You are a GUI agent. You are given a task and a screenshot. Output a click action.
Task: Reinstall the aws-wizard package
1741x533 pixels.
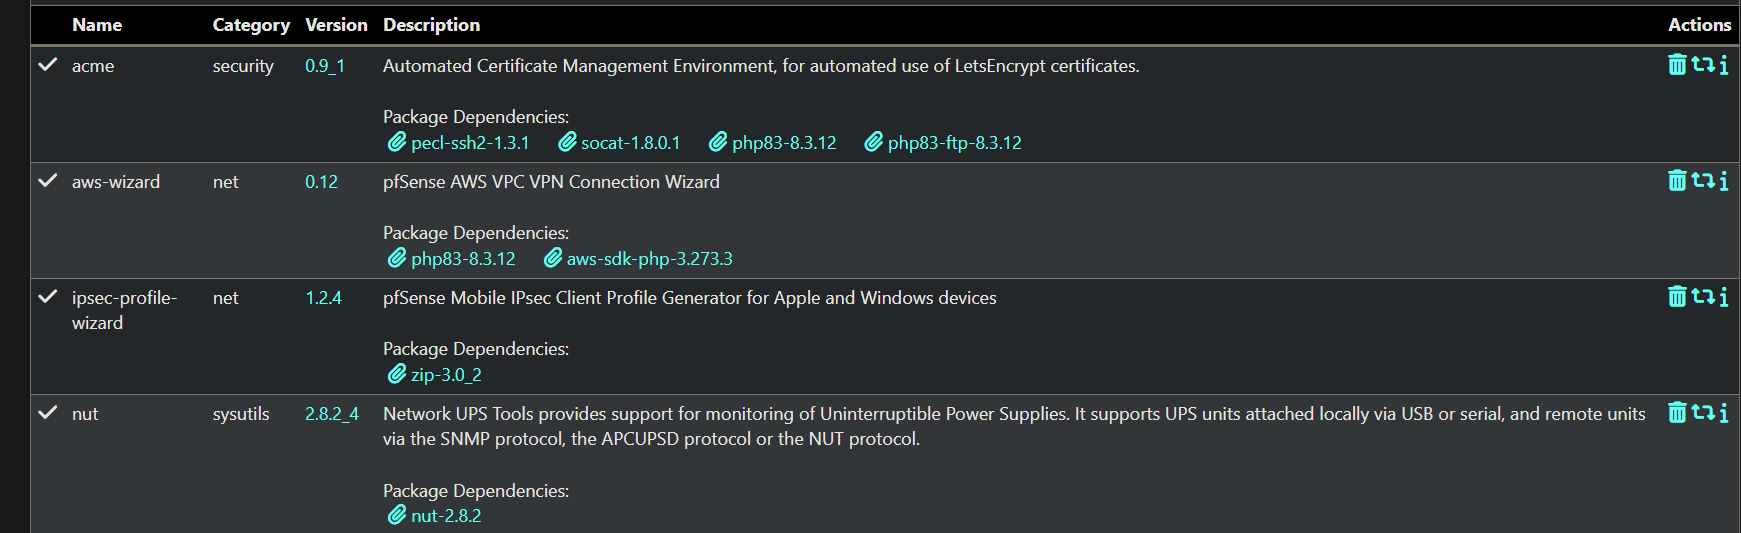[1702, 181]
